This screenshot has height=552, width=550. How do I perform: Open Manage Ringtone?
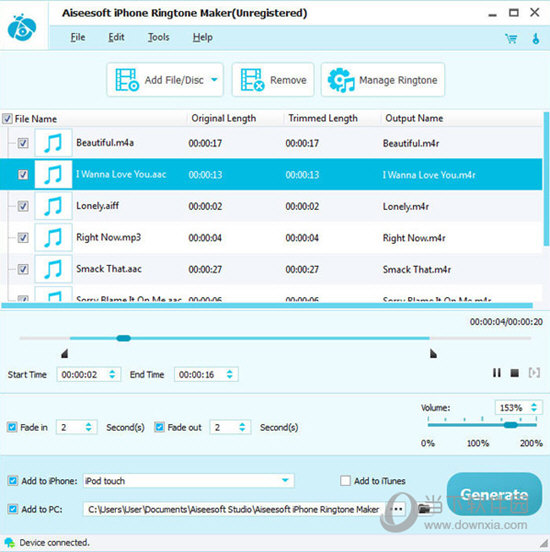pos(383,80)
